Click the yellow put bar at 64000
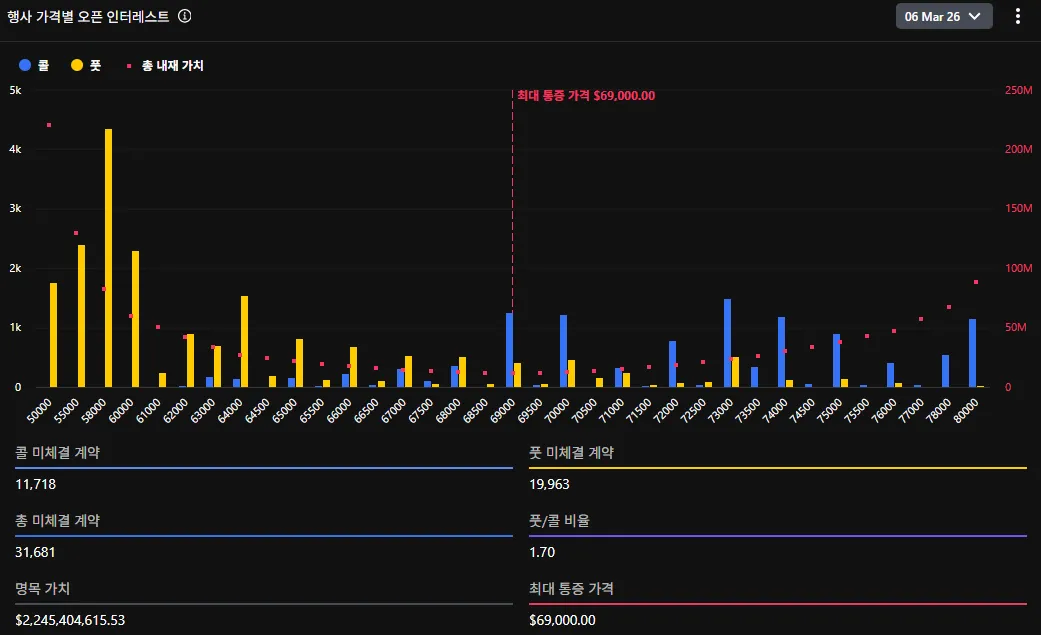 pyautogui.click(x=244, y=341)
